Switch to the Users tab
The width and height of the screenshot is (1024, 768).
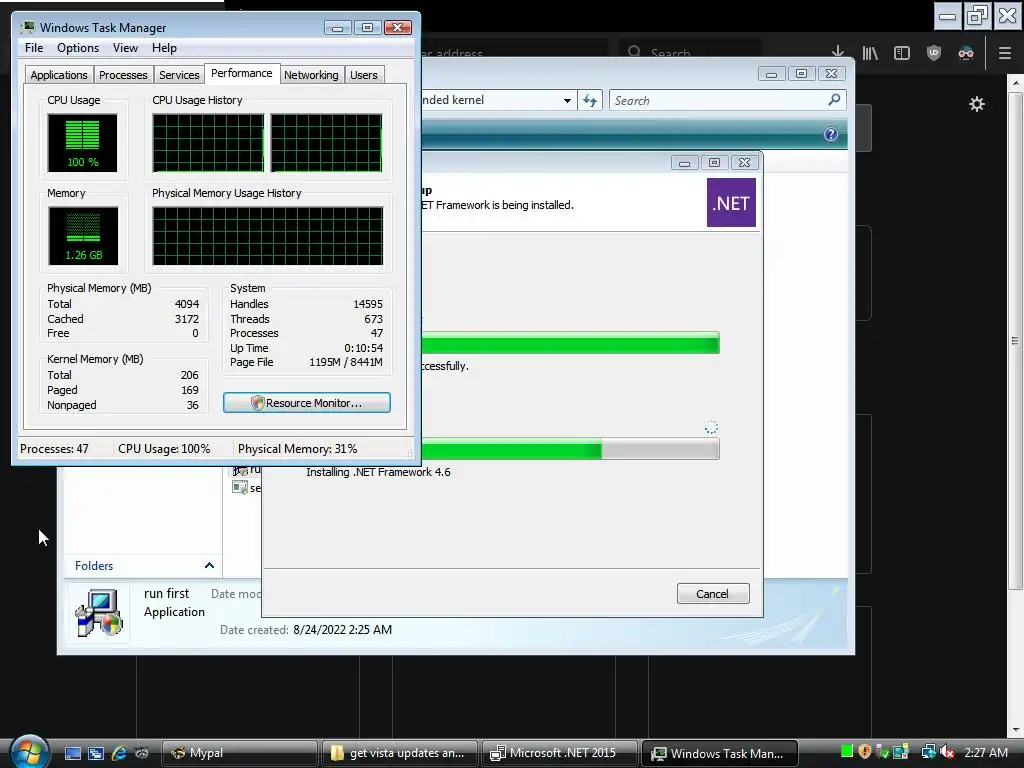[x=364, y=75]
